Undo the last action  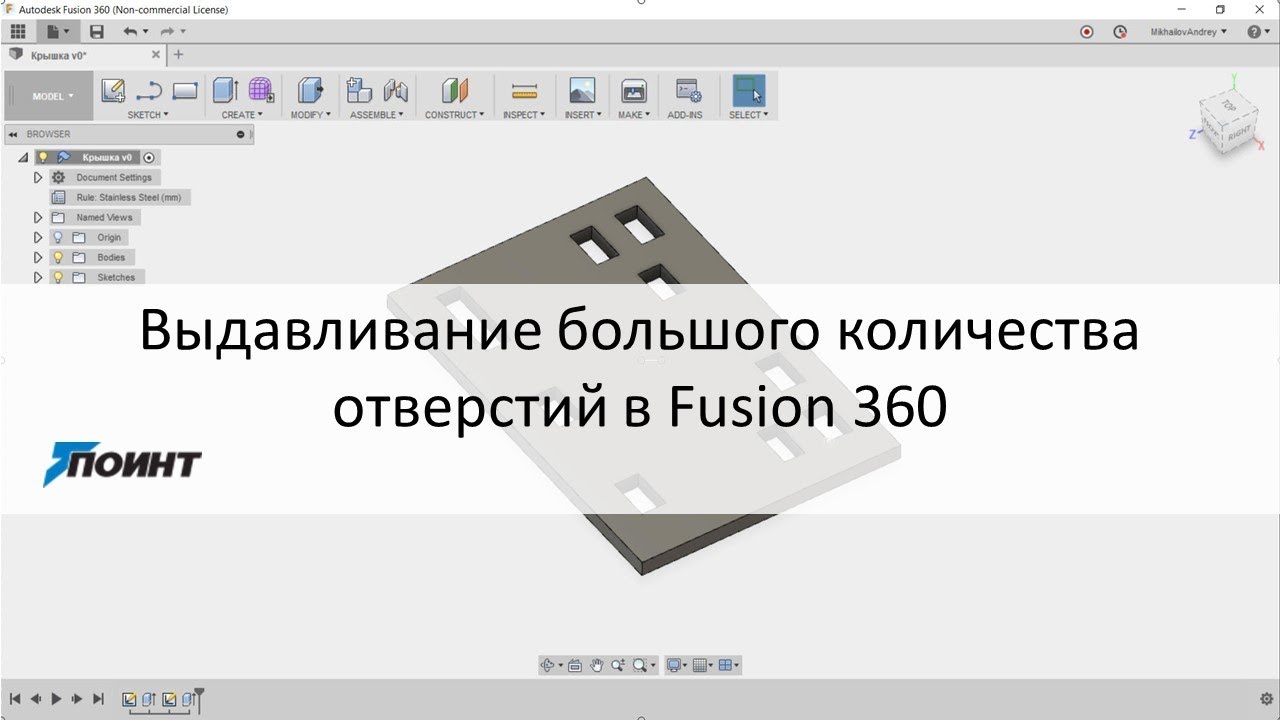pos(130,32)
